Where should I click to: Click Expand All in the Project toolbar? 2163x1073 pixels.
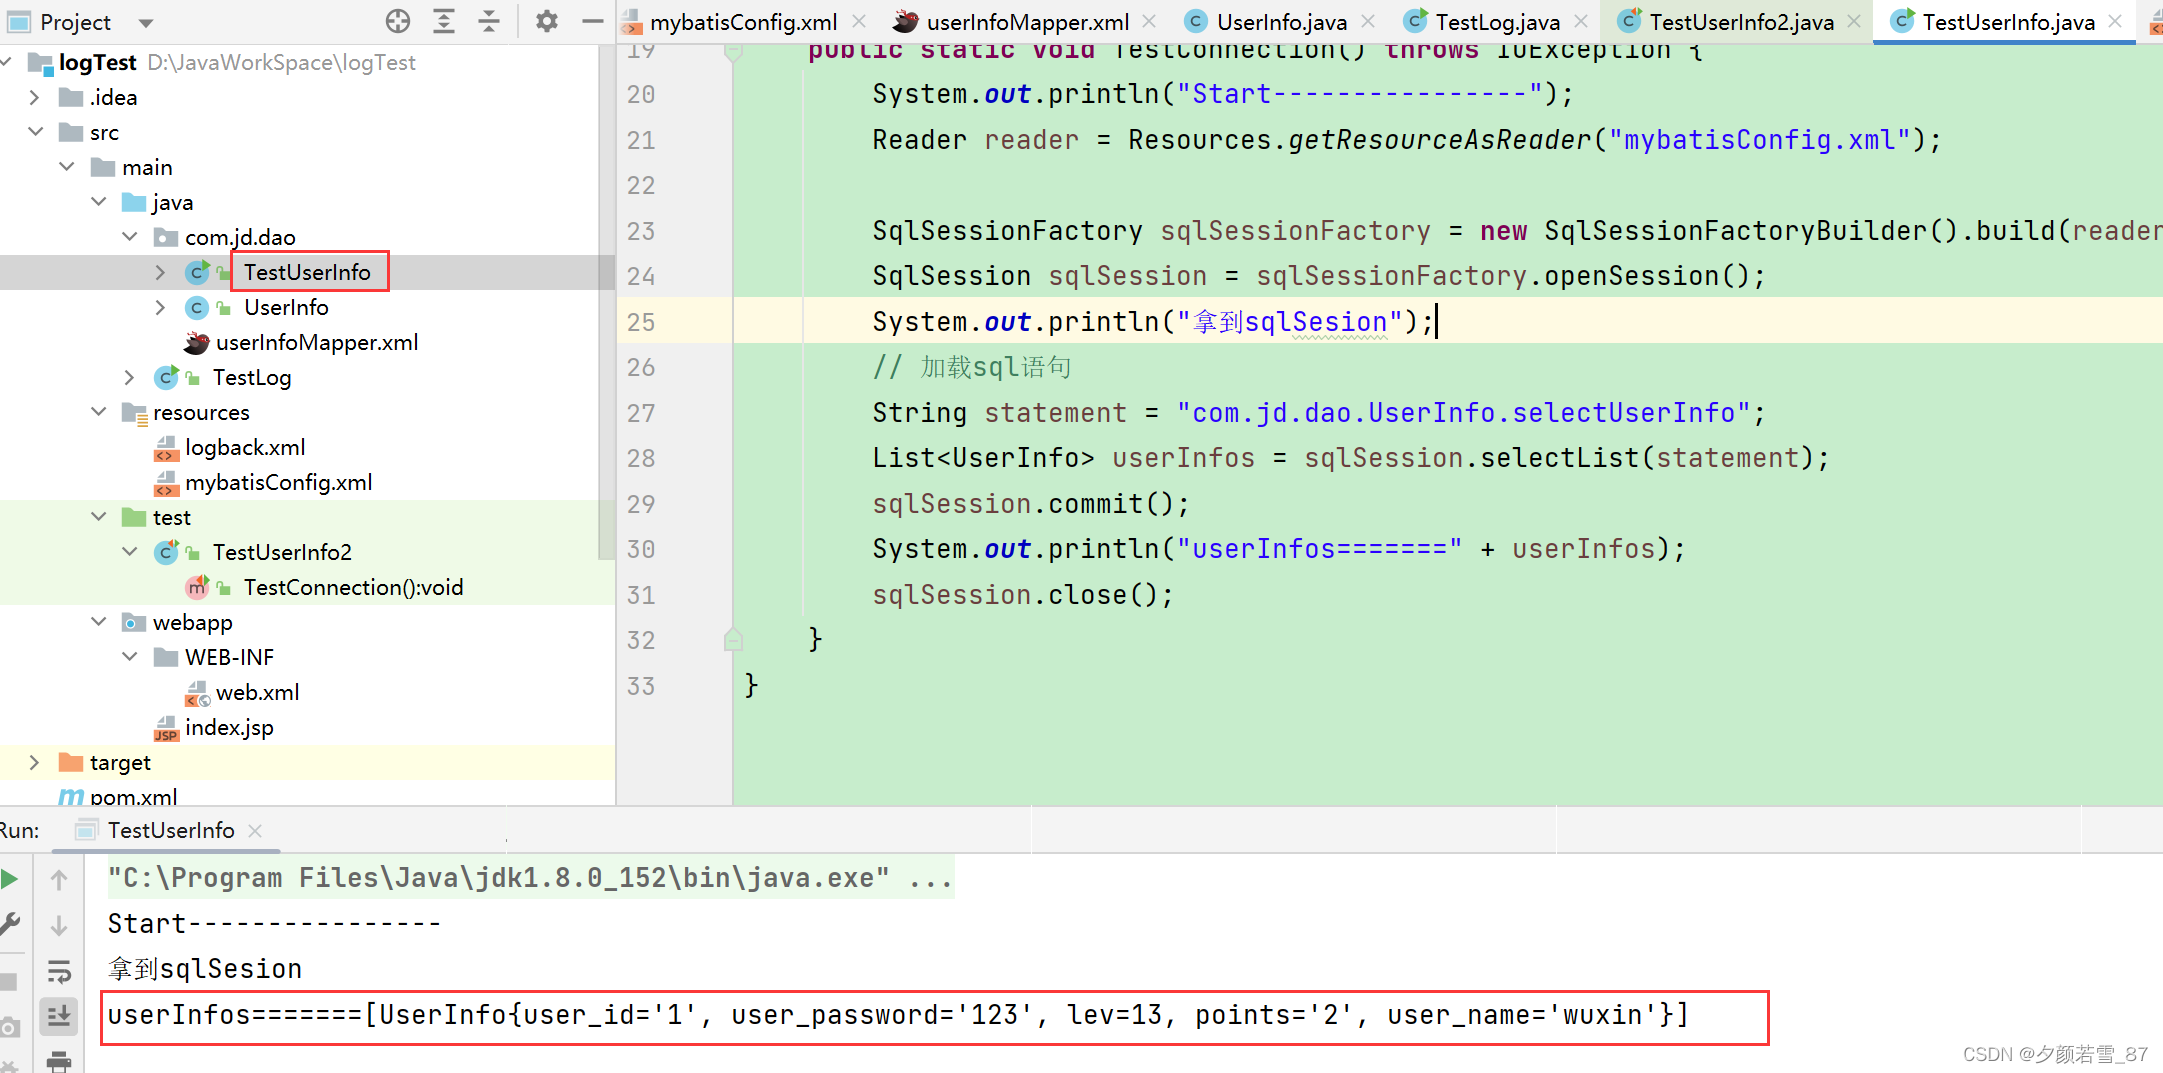point(443,21)
